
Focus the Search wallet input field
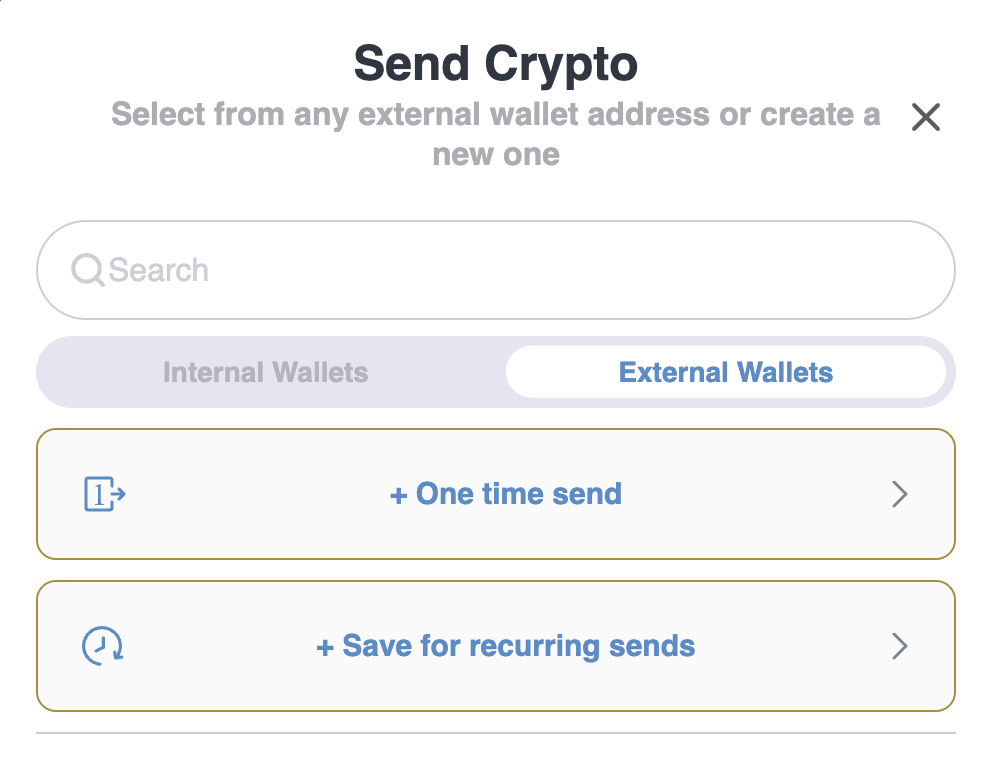pos(495,270)
